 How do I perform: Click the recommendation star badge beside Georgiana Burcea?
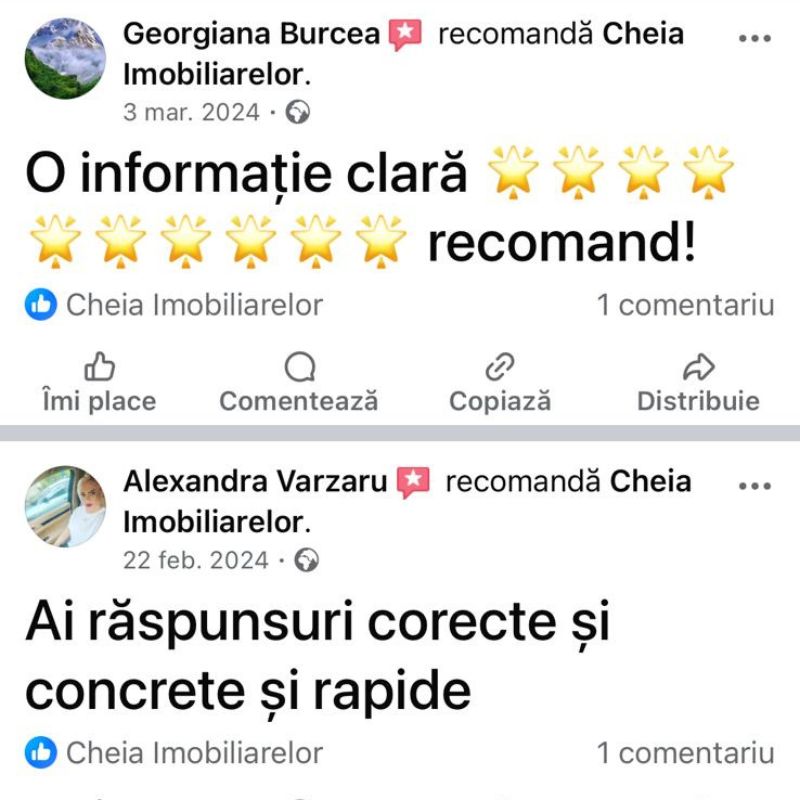tap(405, 35)
